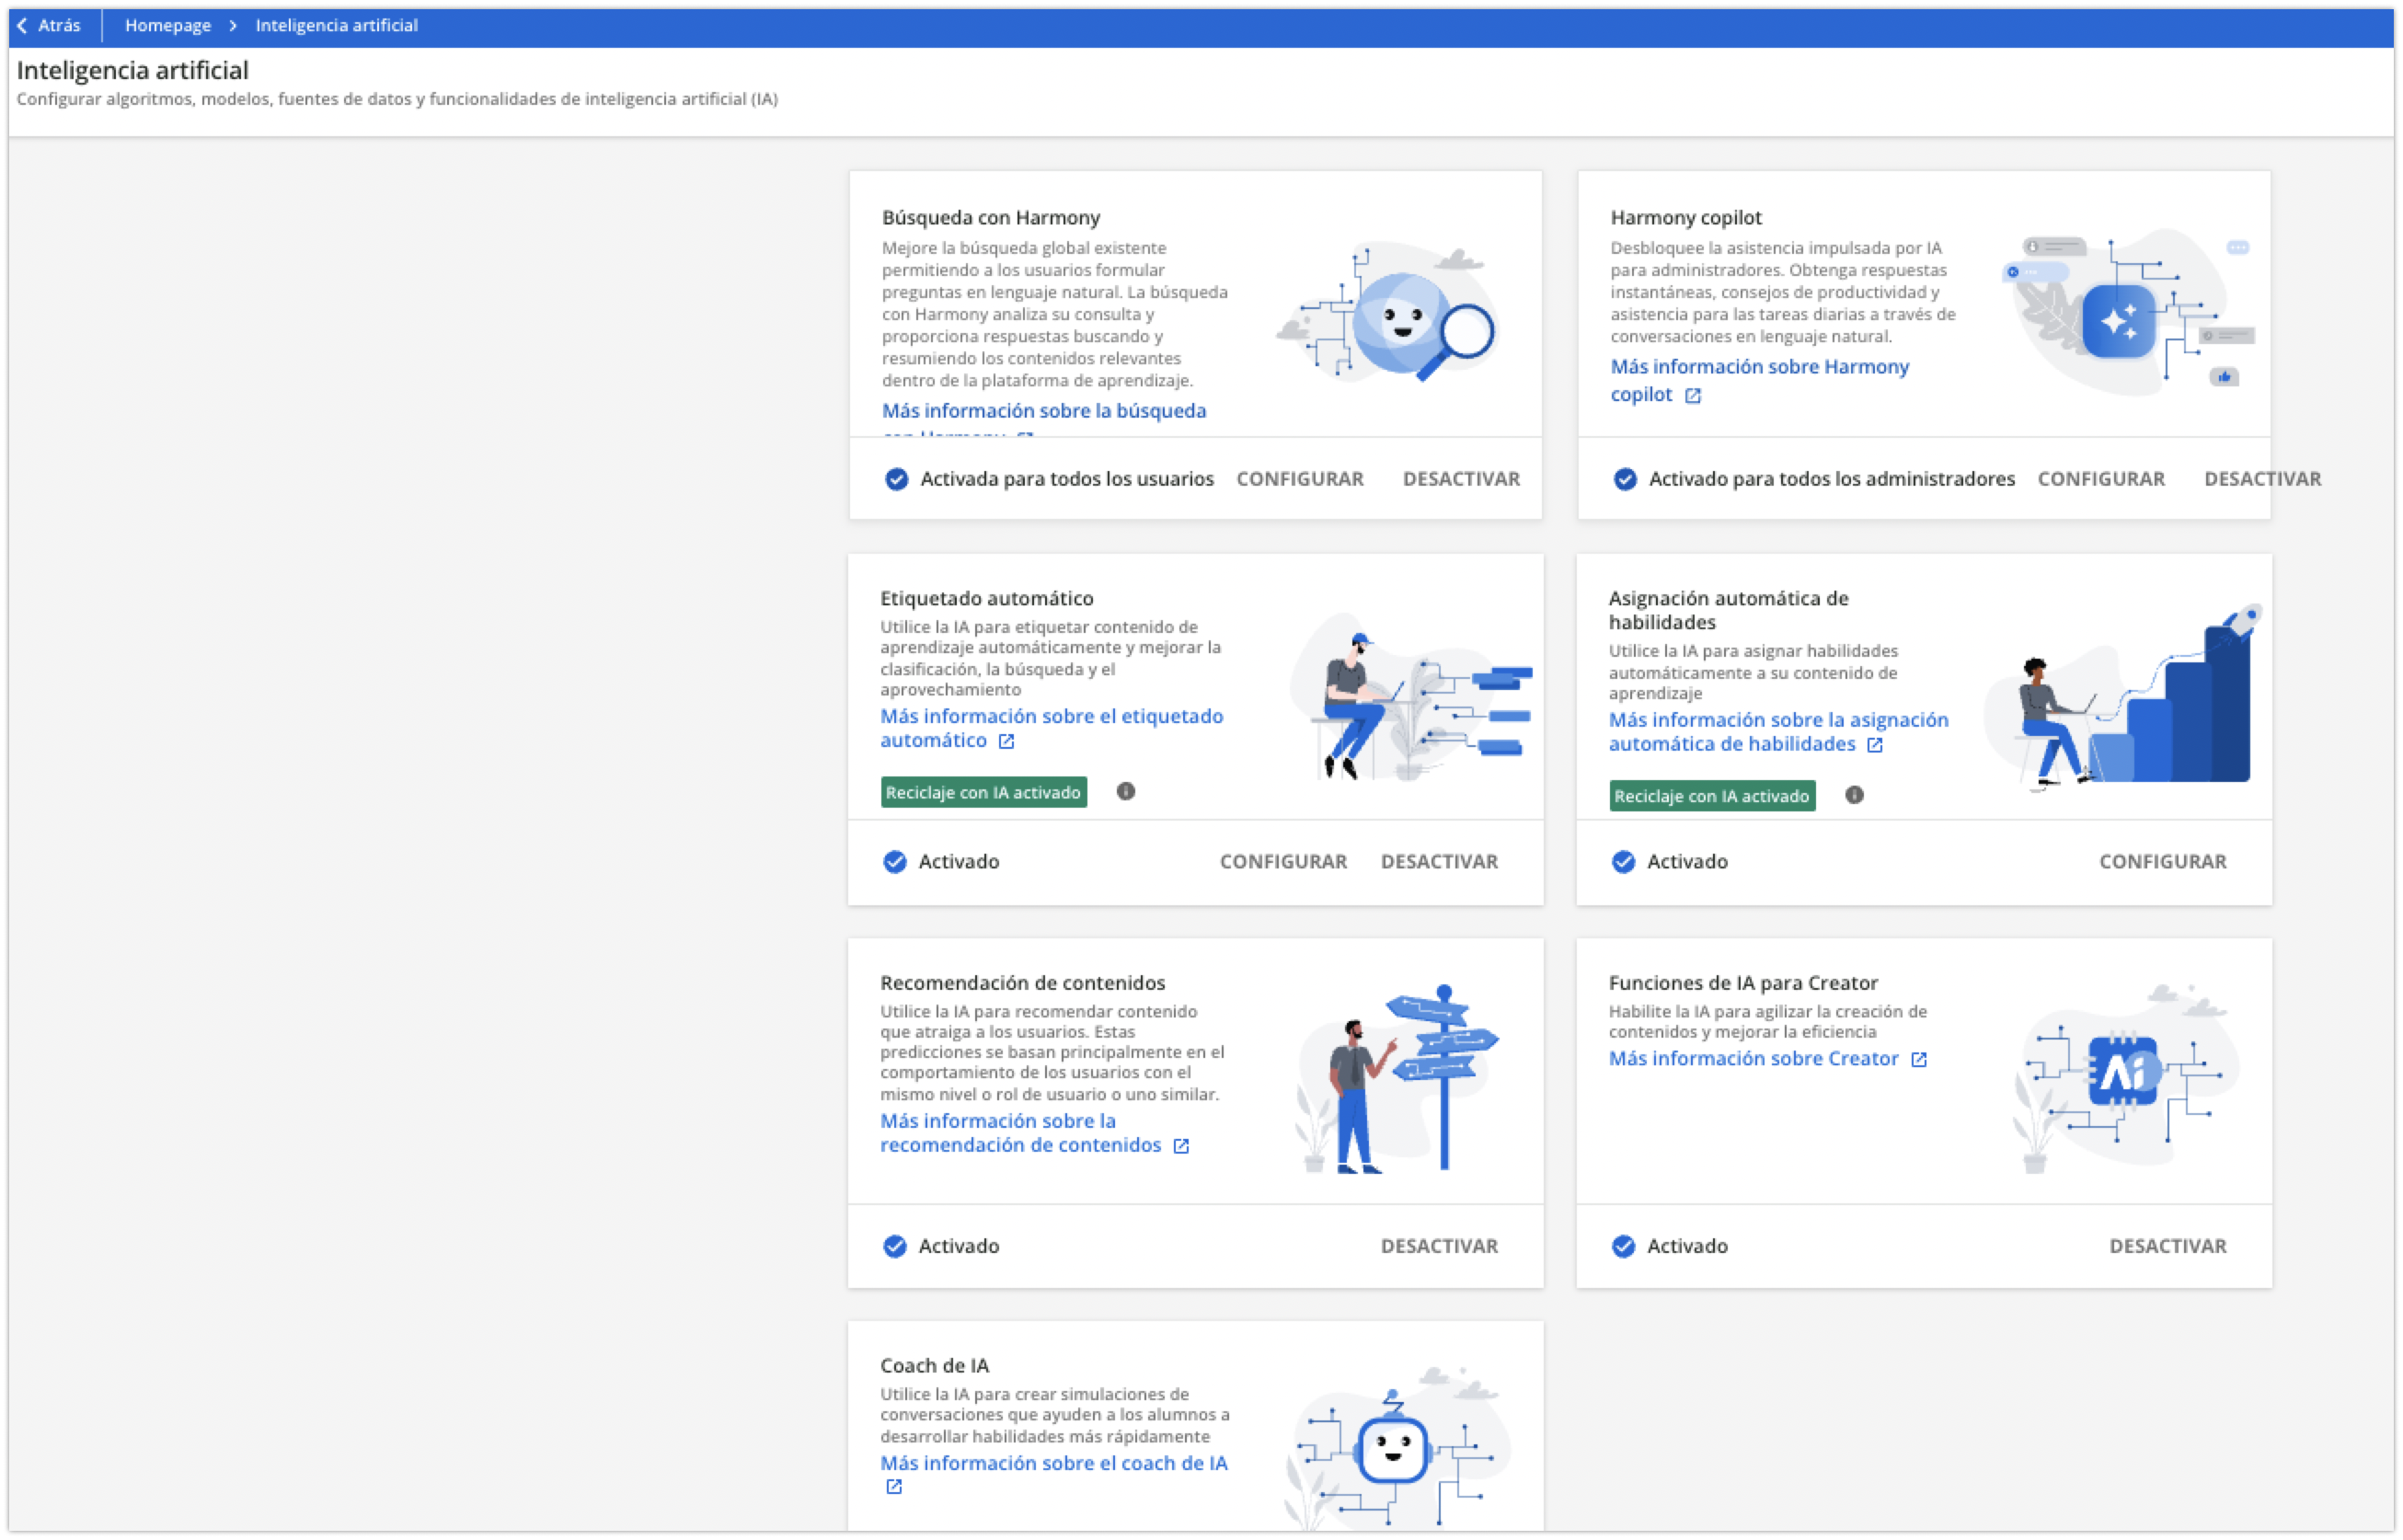
Task: Click the activated checkmark in Búsqueda con Harmony
Action: 896,479
